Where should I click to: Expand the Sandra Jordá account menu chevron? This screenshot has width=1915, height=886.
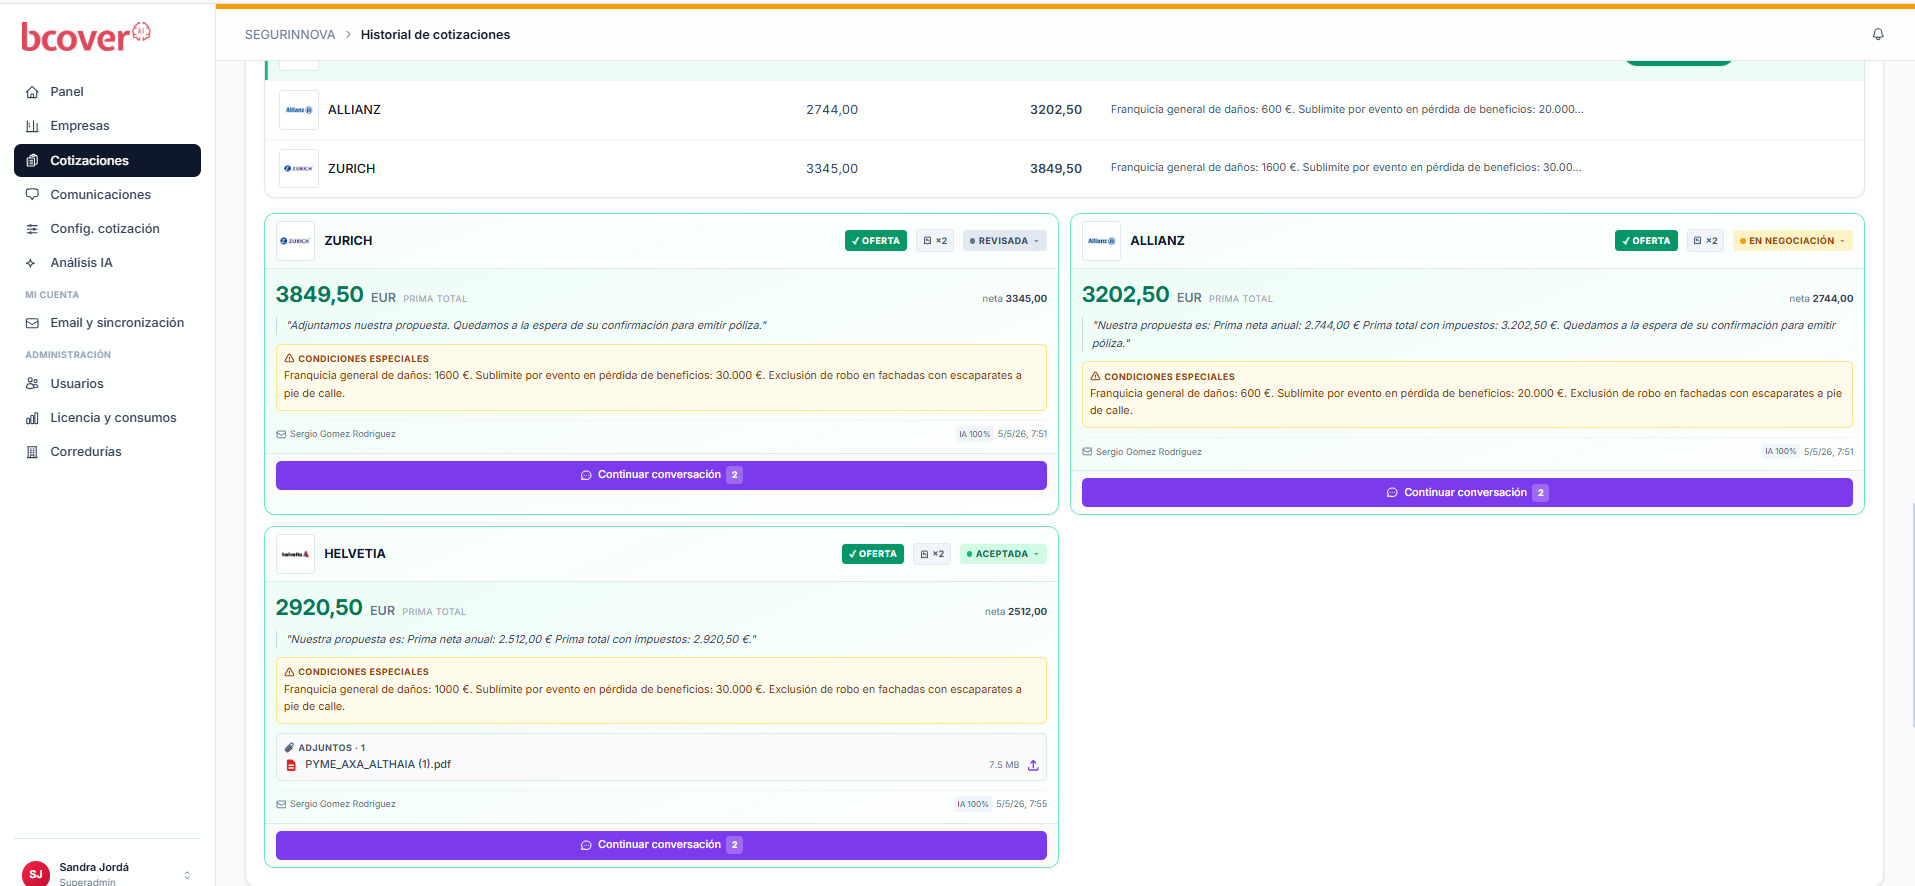click(187, 875)
